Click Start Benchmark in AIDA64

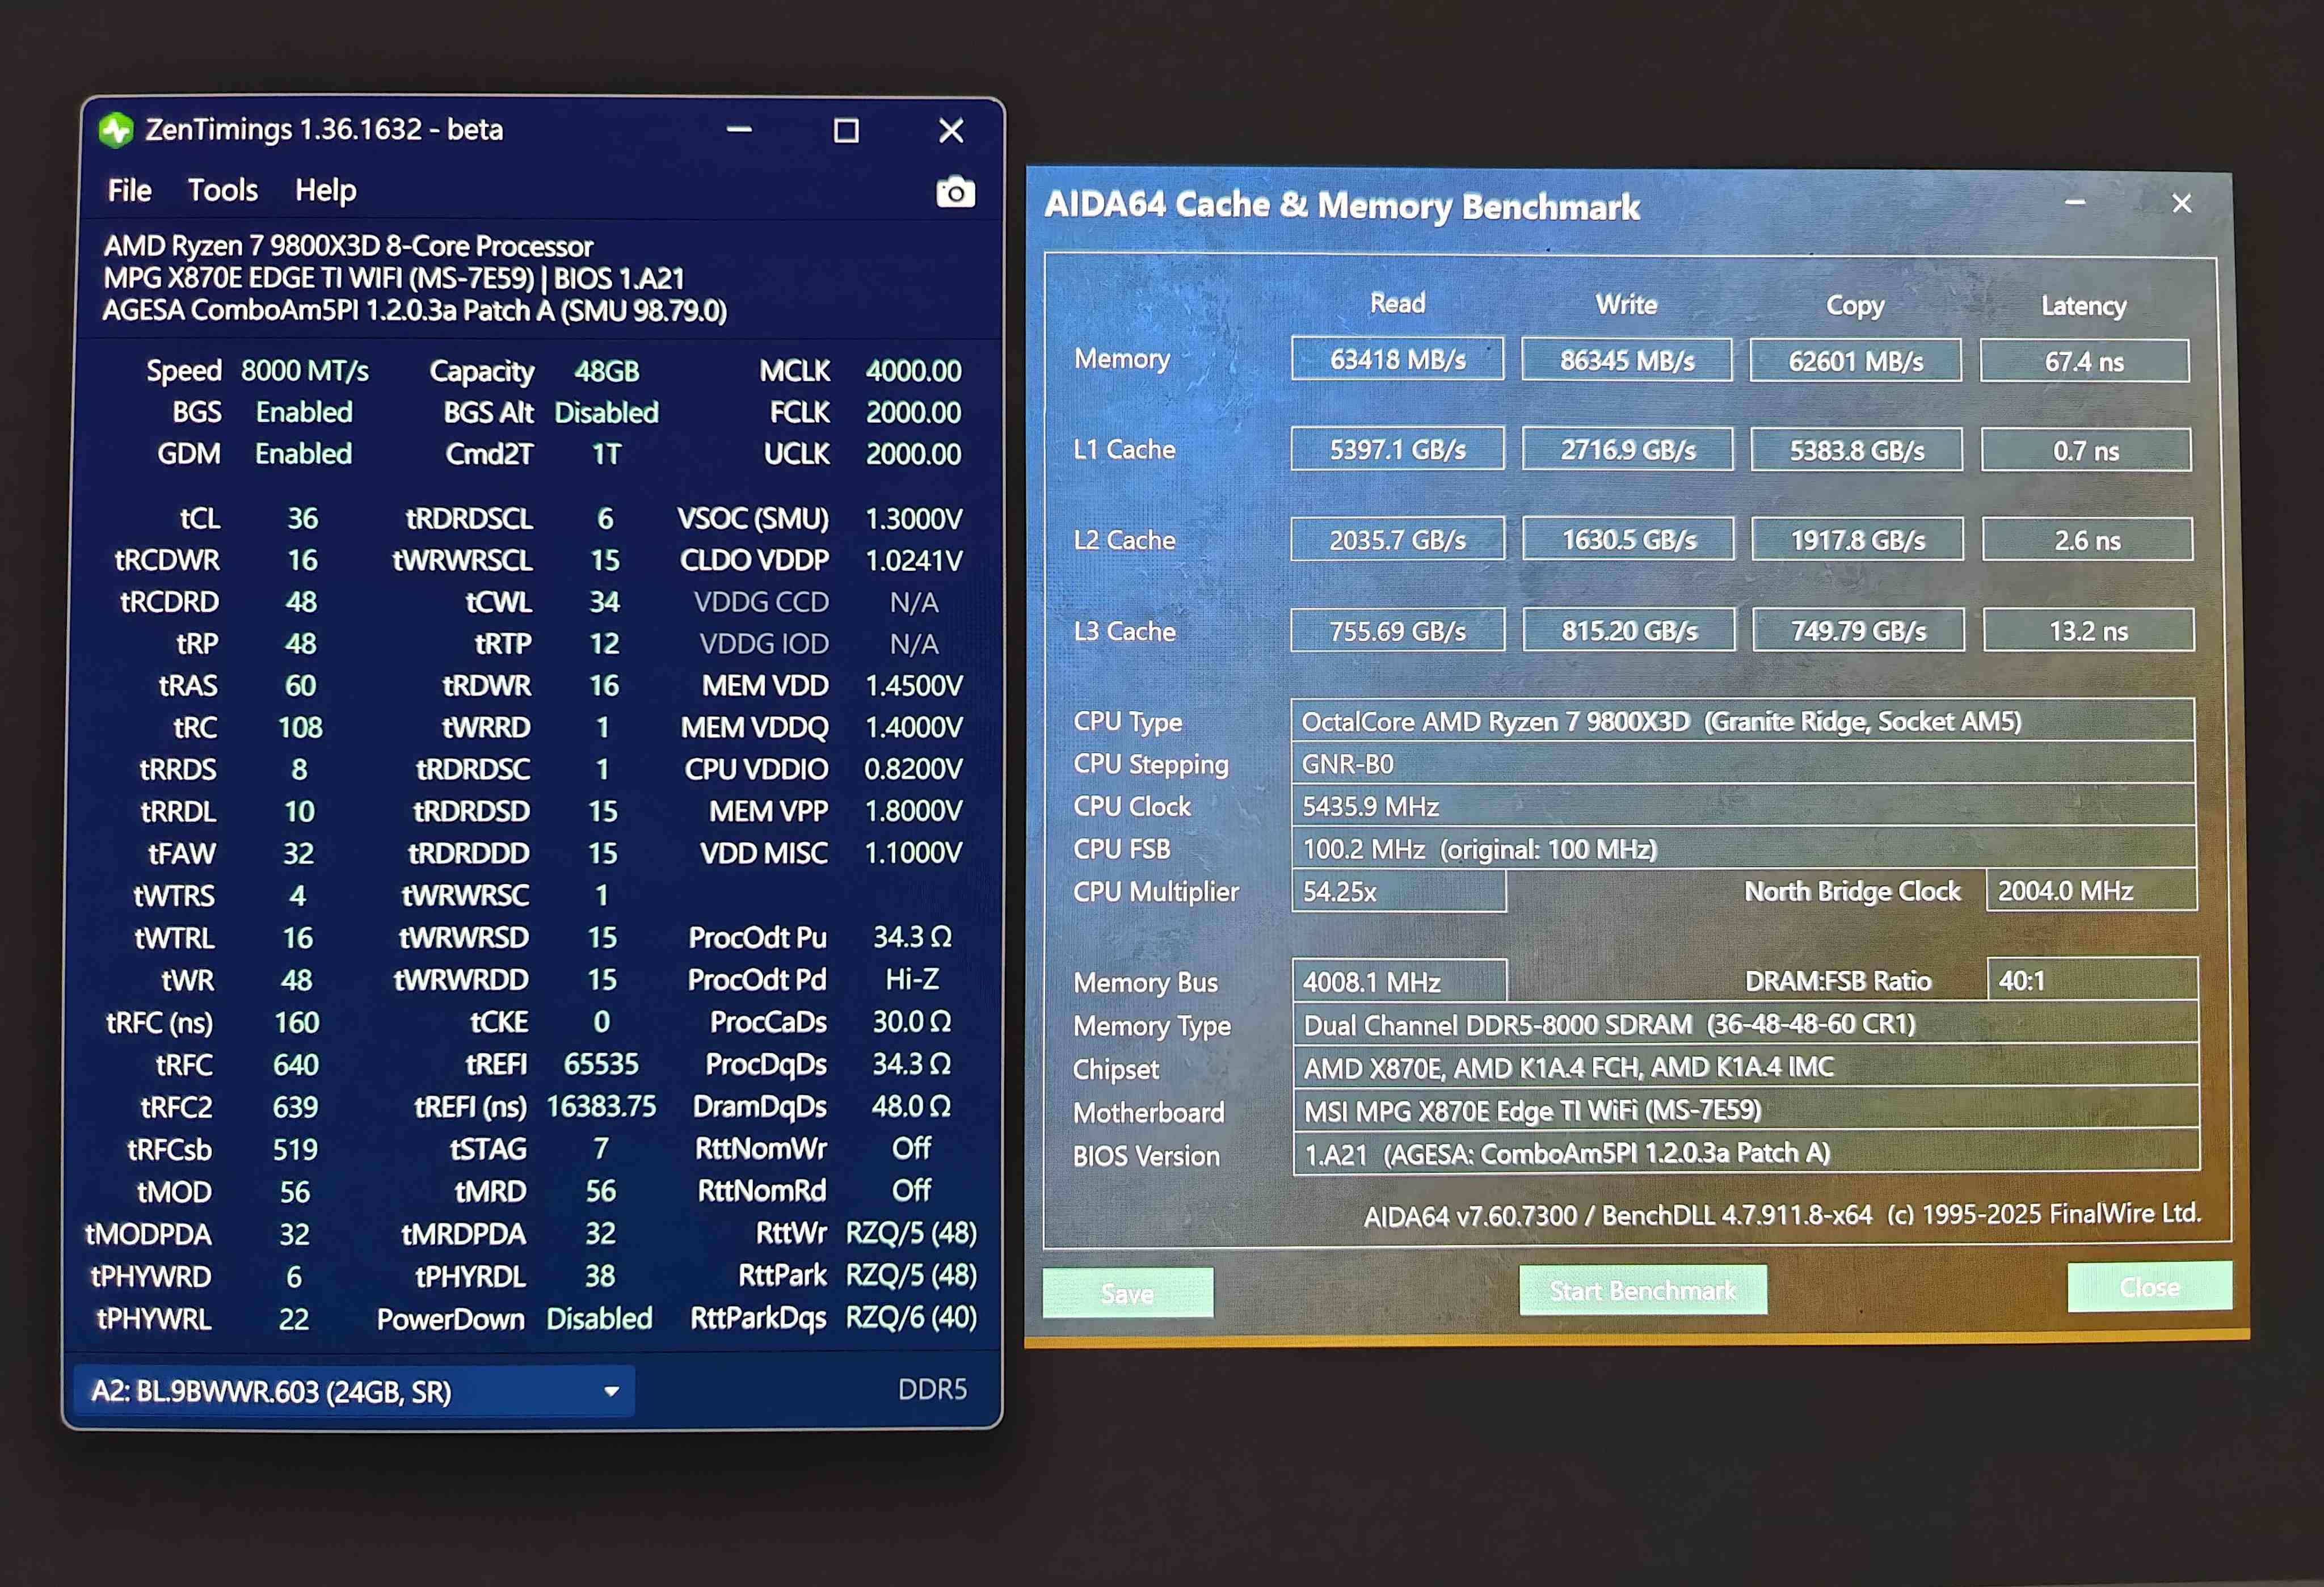[x=1642, y=1290]
